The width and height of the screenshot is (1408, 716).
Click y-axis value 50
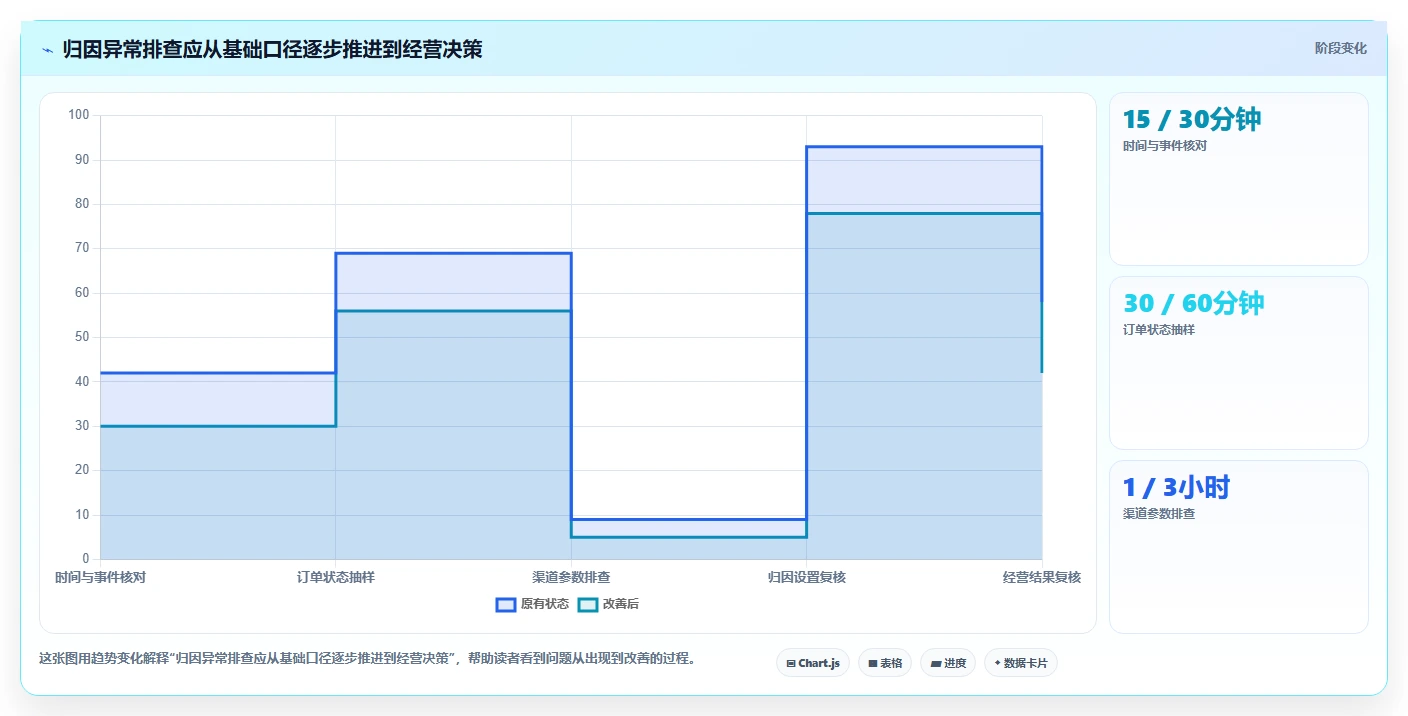click(x=82, y=337)
